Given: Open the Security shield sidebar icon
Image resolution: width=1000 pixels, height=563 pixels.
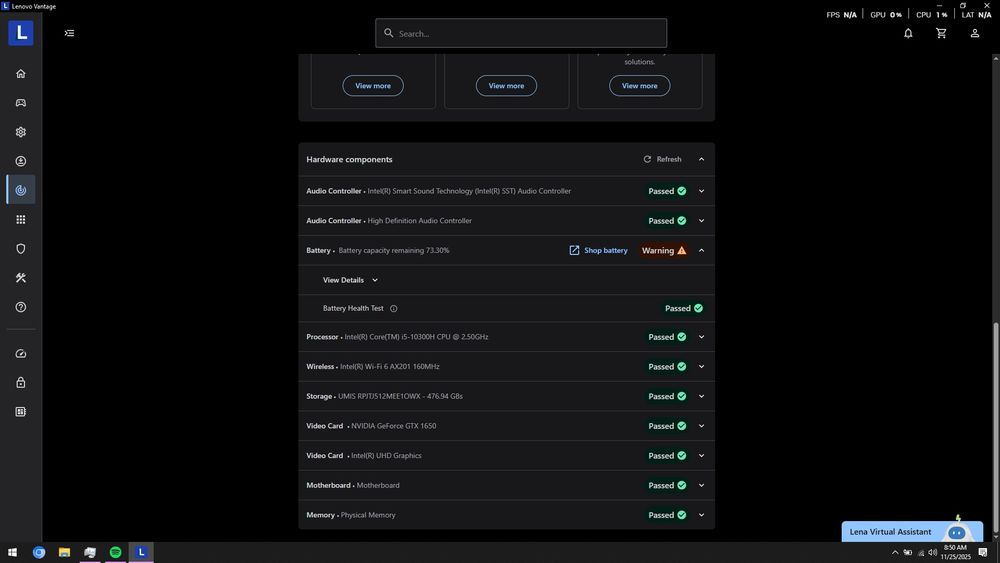Looking at the screenshot, I should tap(20, 249).
